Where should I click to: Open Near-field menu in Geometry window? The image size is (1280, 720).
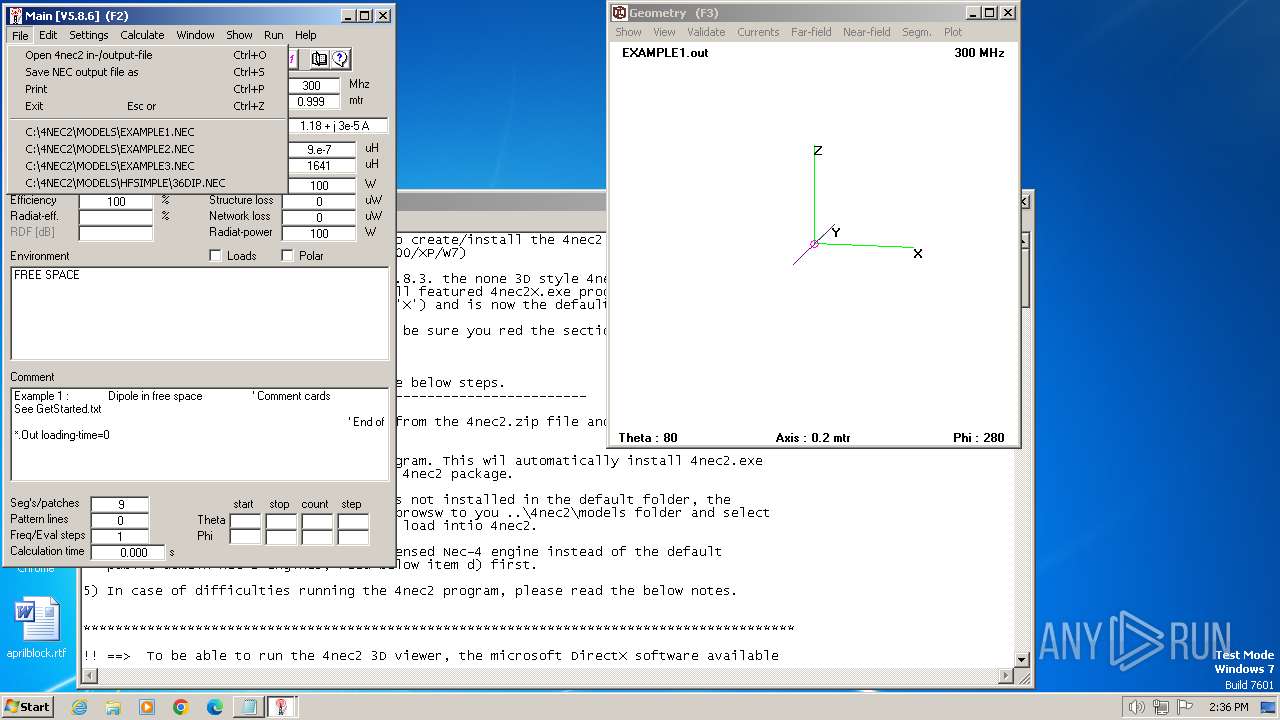tap(866, 32)
